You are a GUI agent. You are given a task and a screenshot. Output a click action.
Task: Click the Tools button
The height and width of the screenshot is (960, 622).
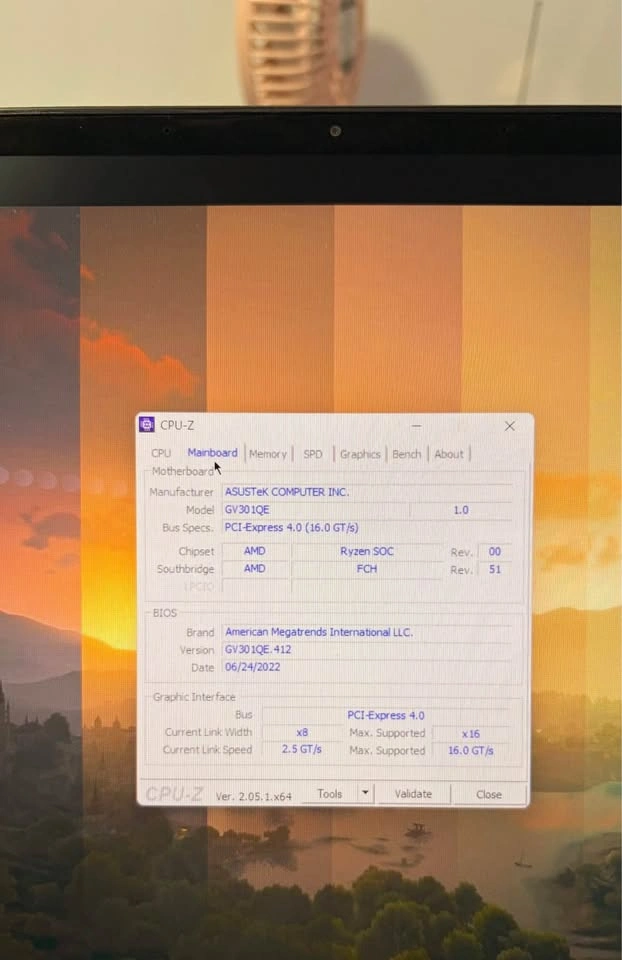(329, 793)
